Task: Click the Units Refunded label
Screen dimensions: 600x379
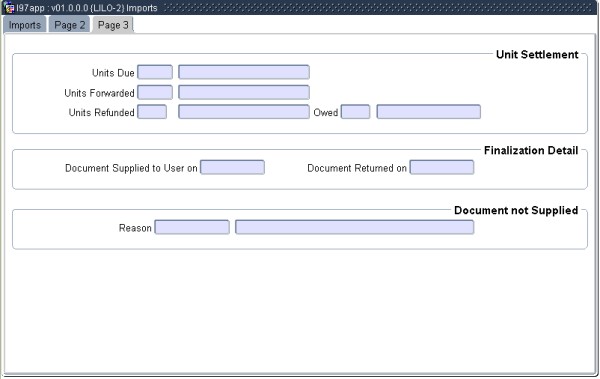Action: (x=101, y=113)
